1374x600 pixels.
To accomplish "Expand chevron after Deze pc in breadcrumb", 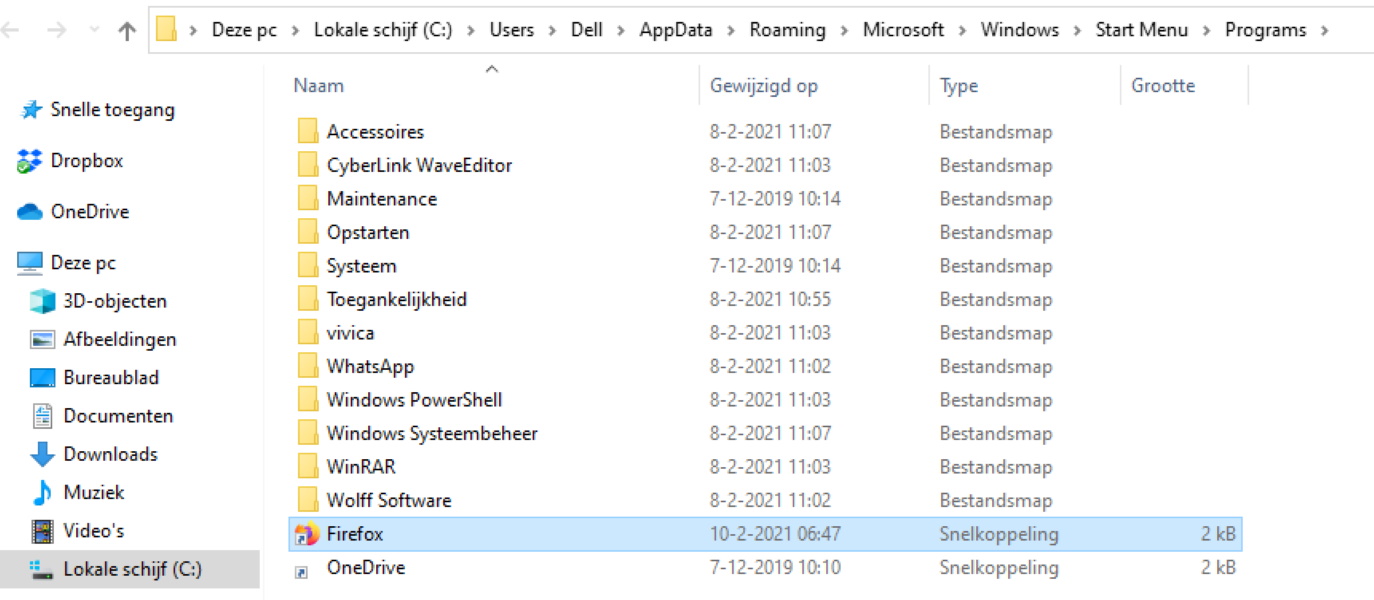I will pyautogui.click(x=295, y=31).
